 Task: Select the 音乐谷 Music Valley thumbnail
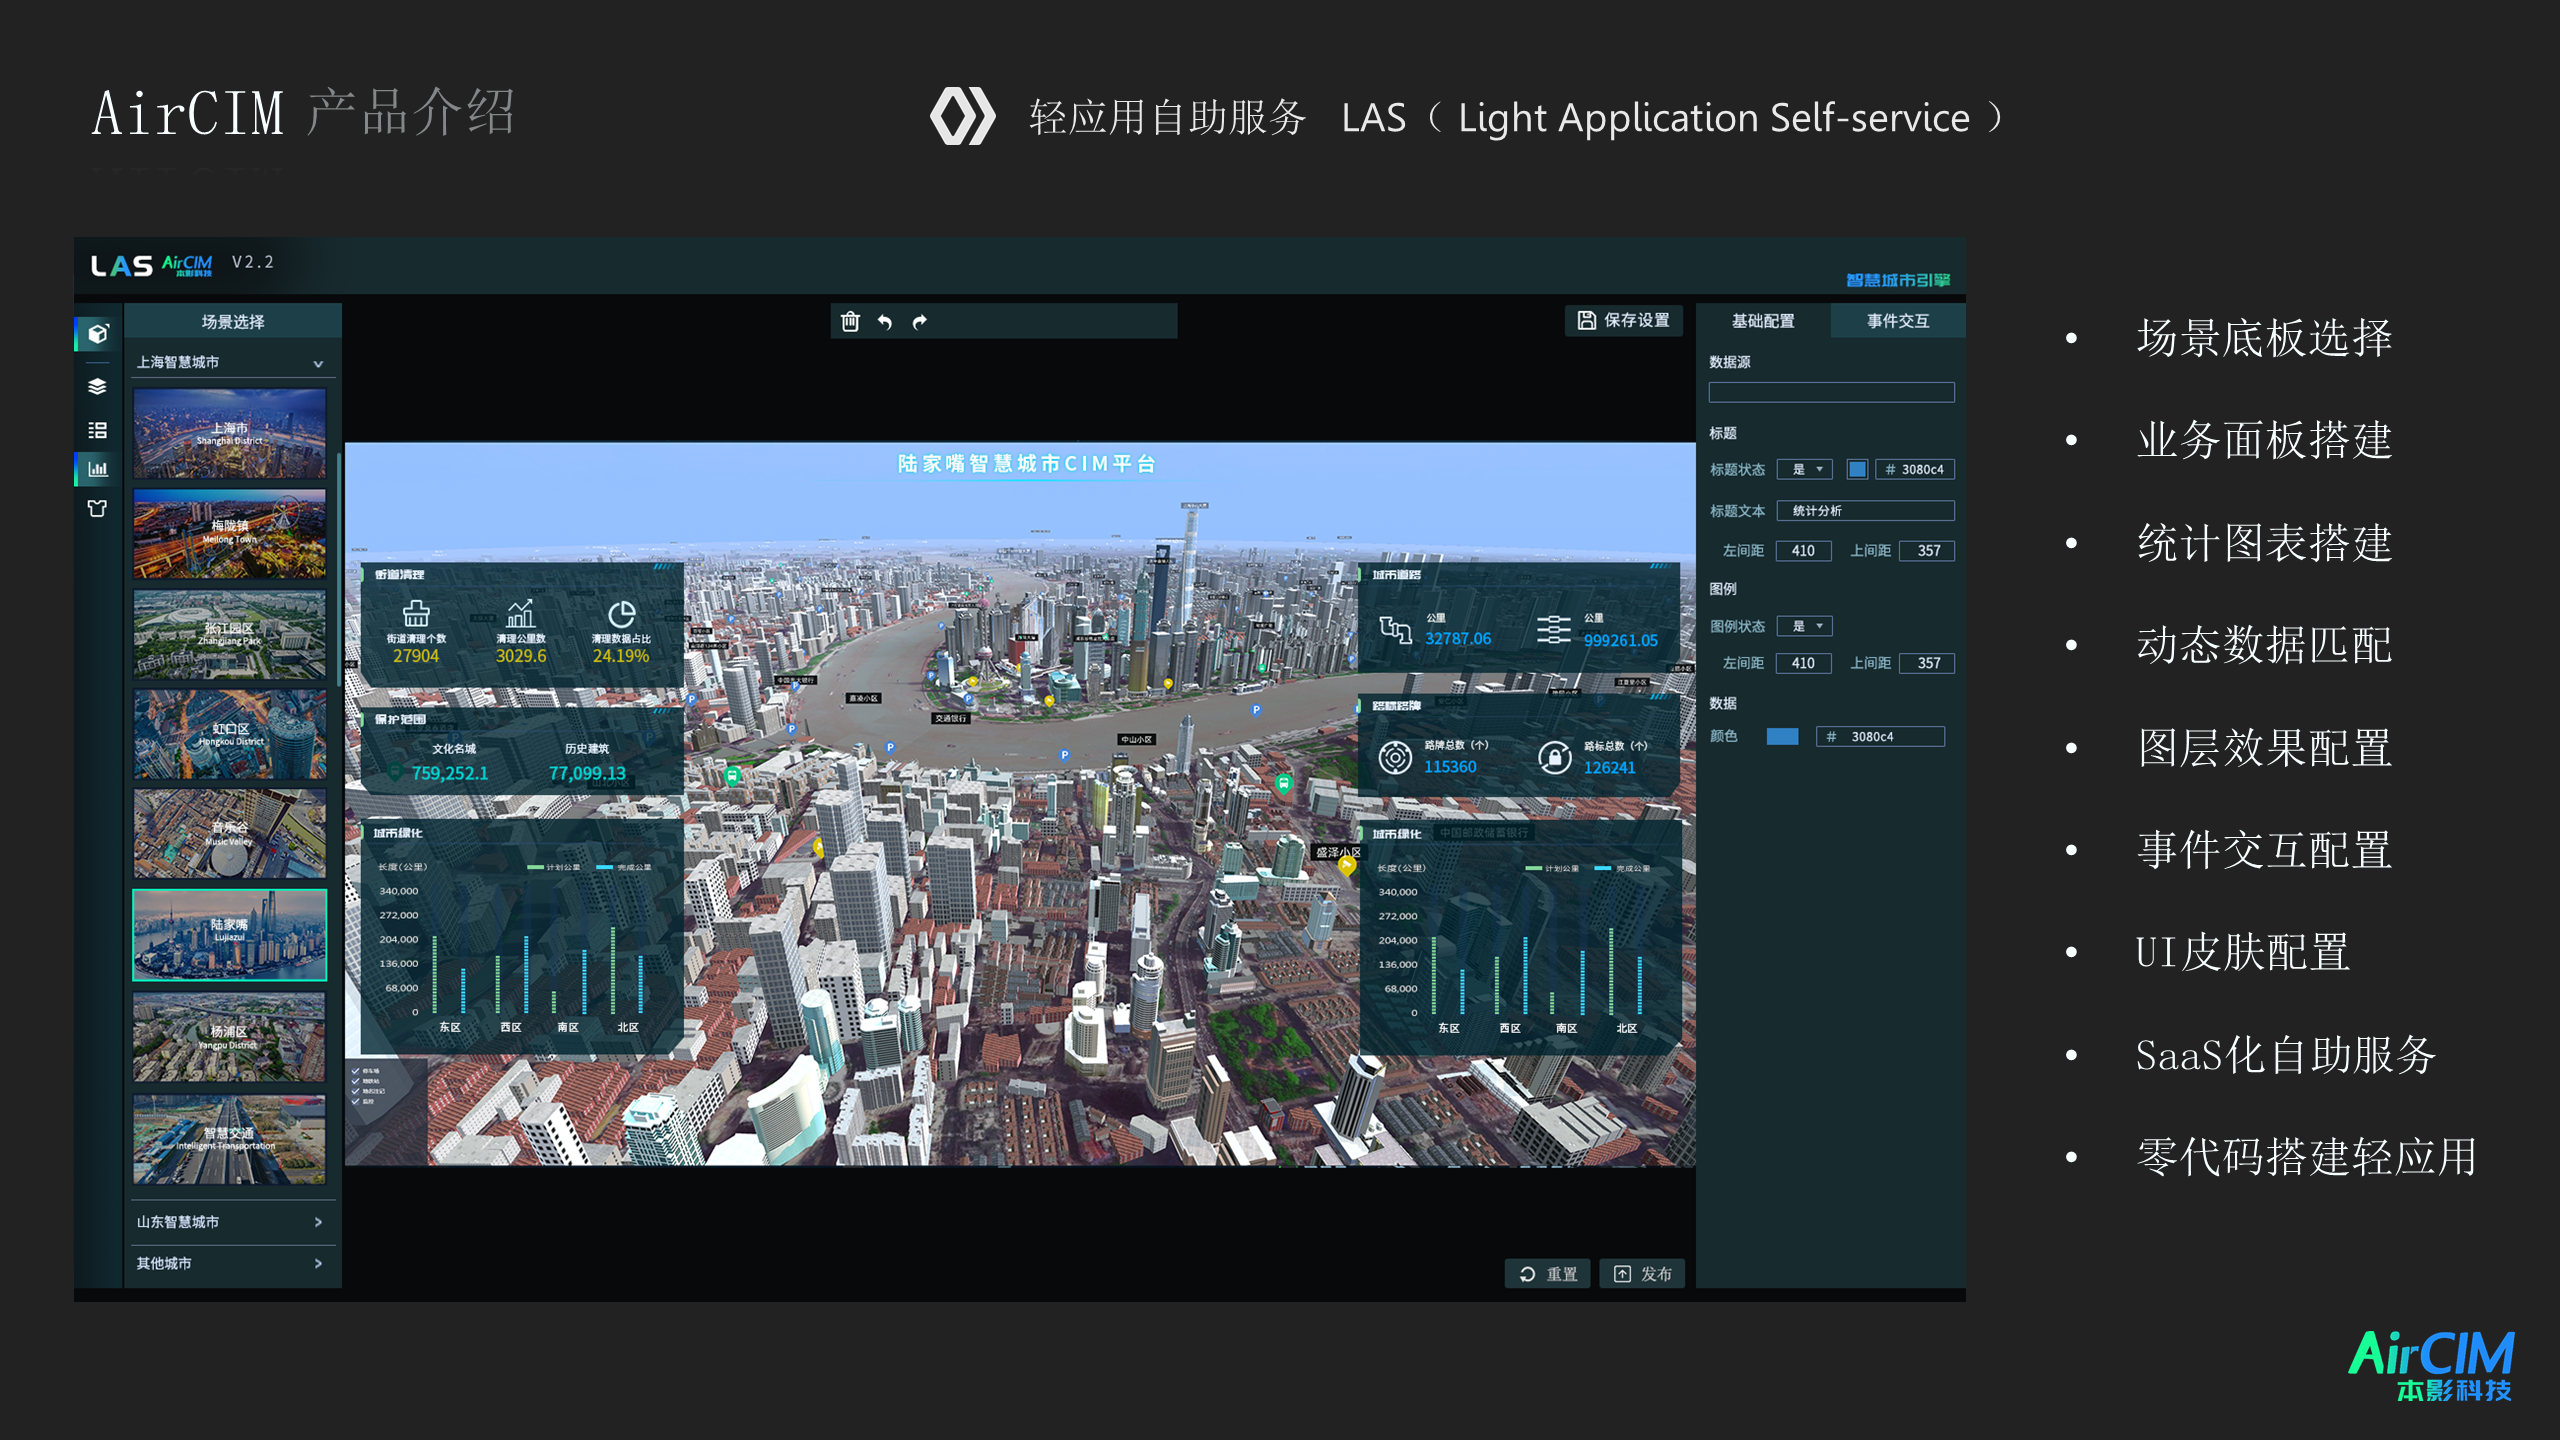coord(230,833)
